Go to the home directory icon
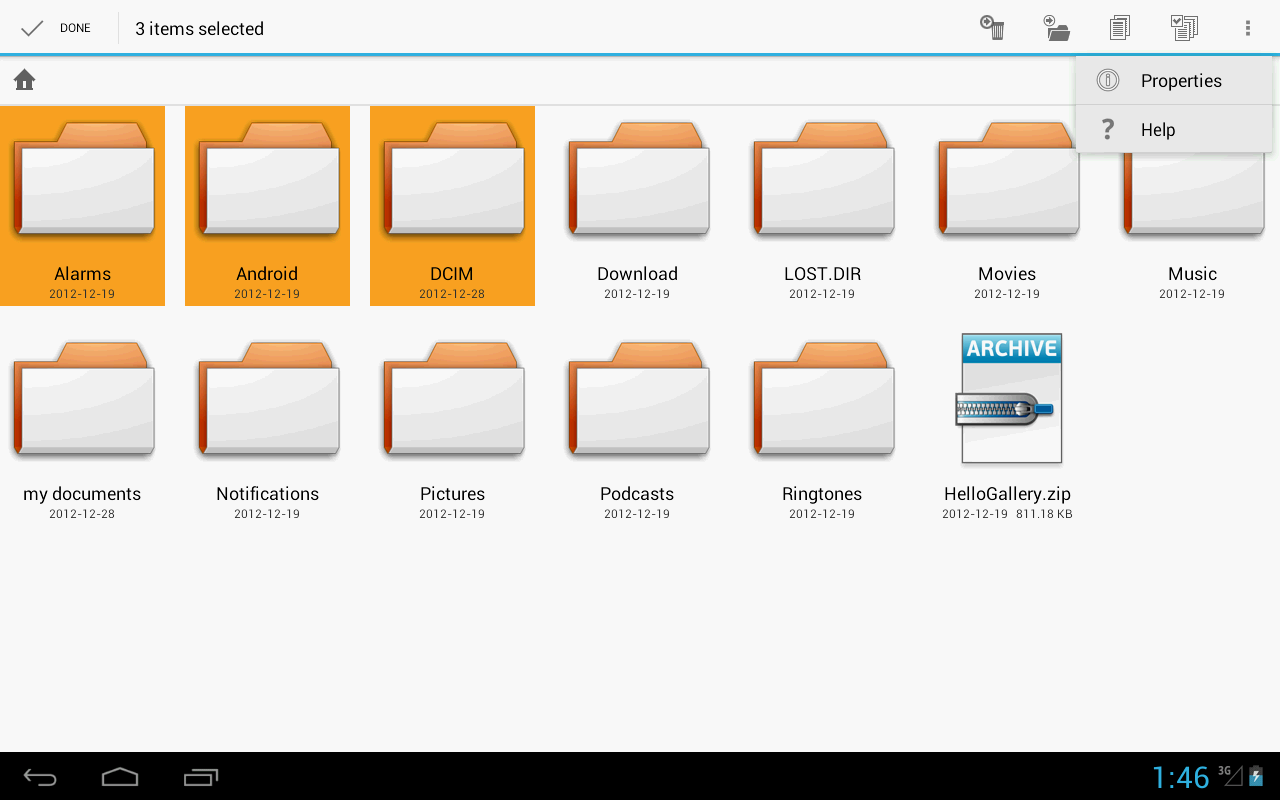The width and height of the screenshot is (1280, 800). click(x=25, y=80)
